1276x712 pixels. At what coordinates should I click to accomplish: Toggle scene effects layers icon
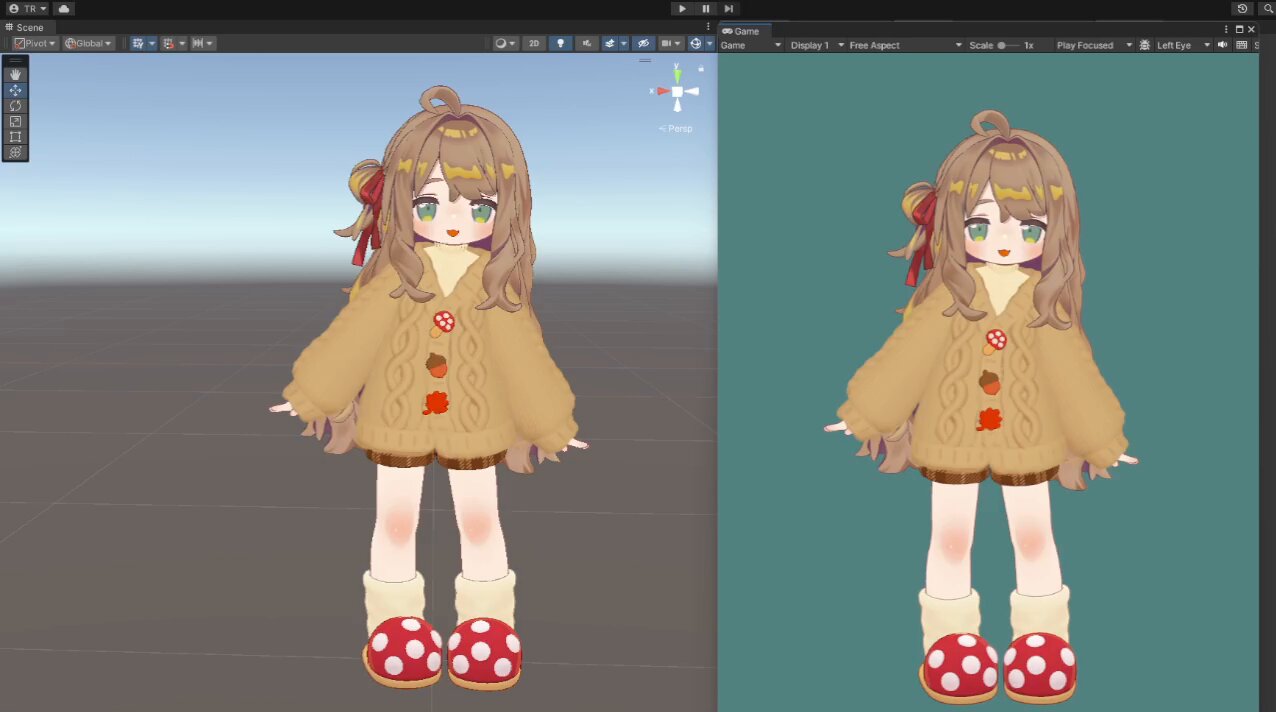pos(609,44)
